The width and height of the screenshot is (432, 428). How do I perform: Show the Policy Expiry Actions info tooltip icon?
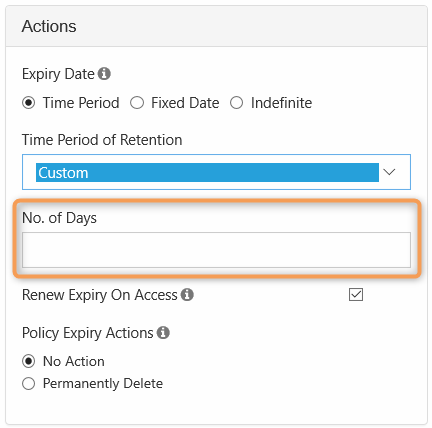pyautogui.click(x=163, y=333)
